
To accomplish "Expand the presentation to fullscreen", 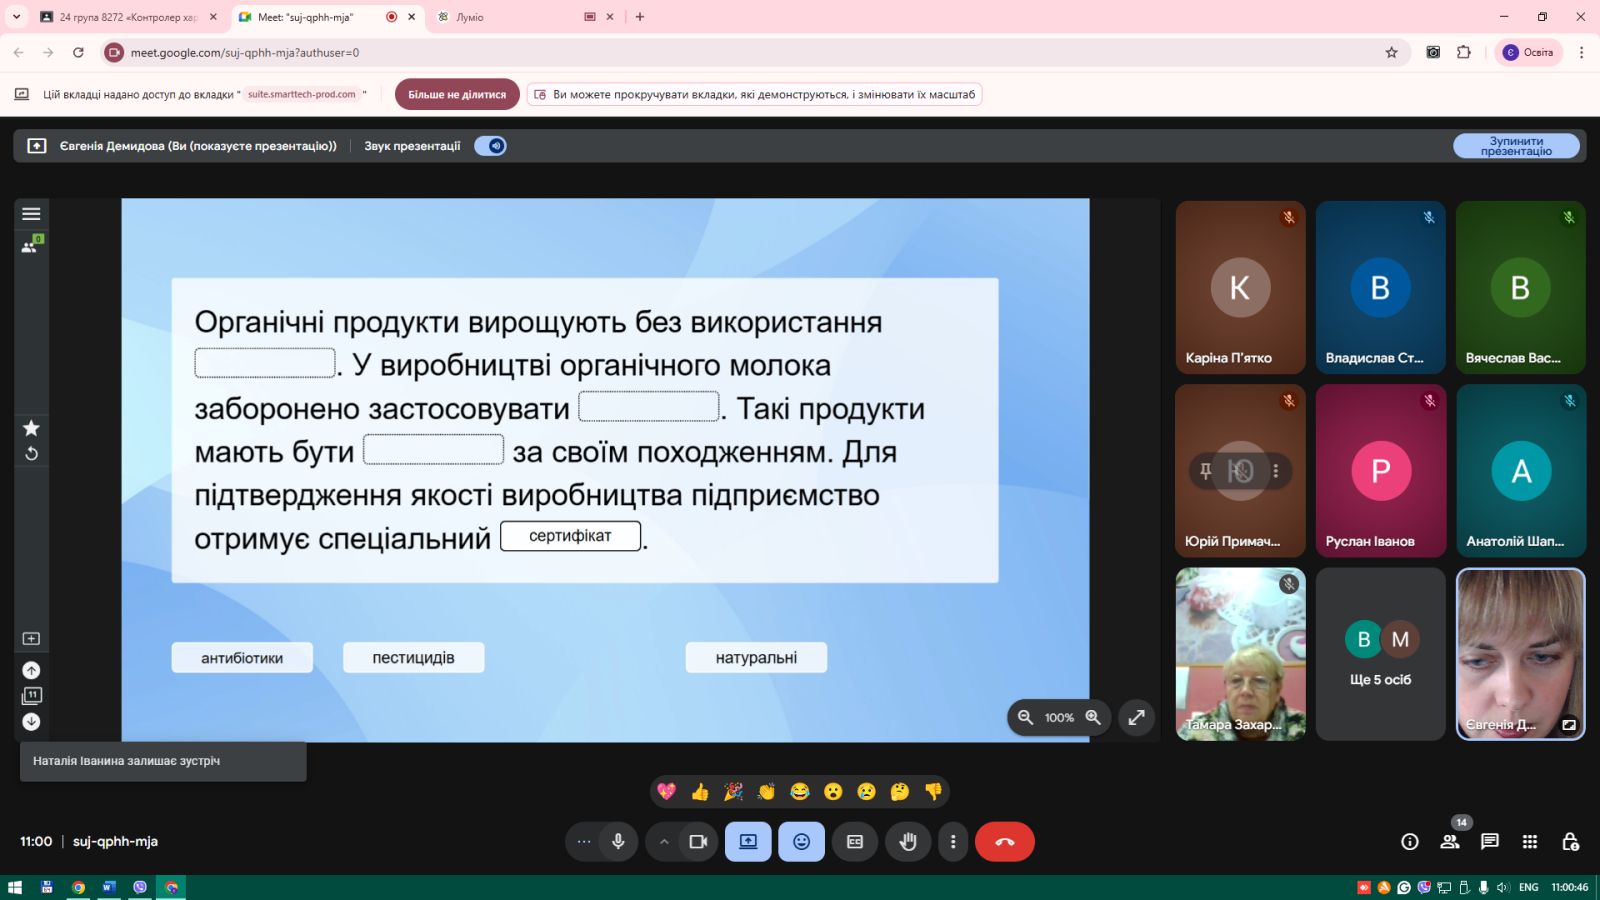I will click(x=1136, y=717).
